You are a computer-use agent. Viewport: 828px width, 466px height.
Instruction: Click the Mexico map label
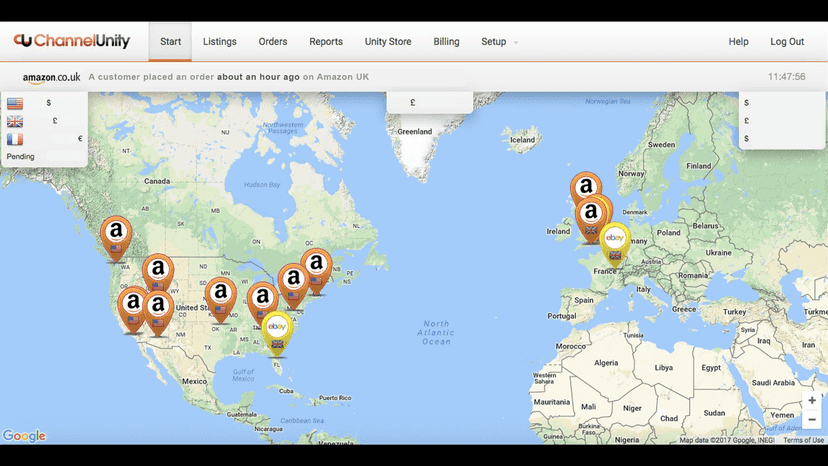194,381
